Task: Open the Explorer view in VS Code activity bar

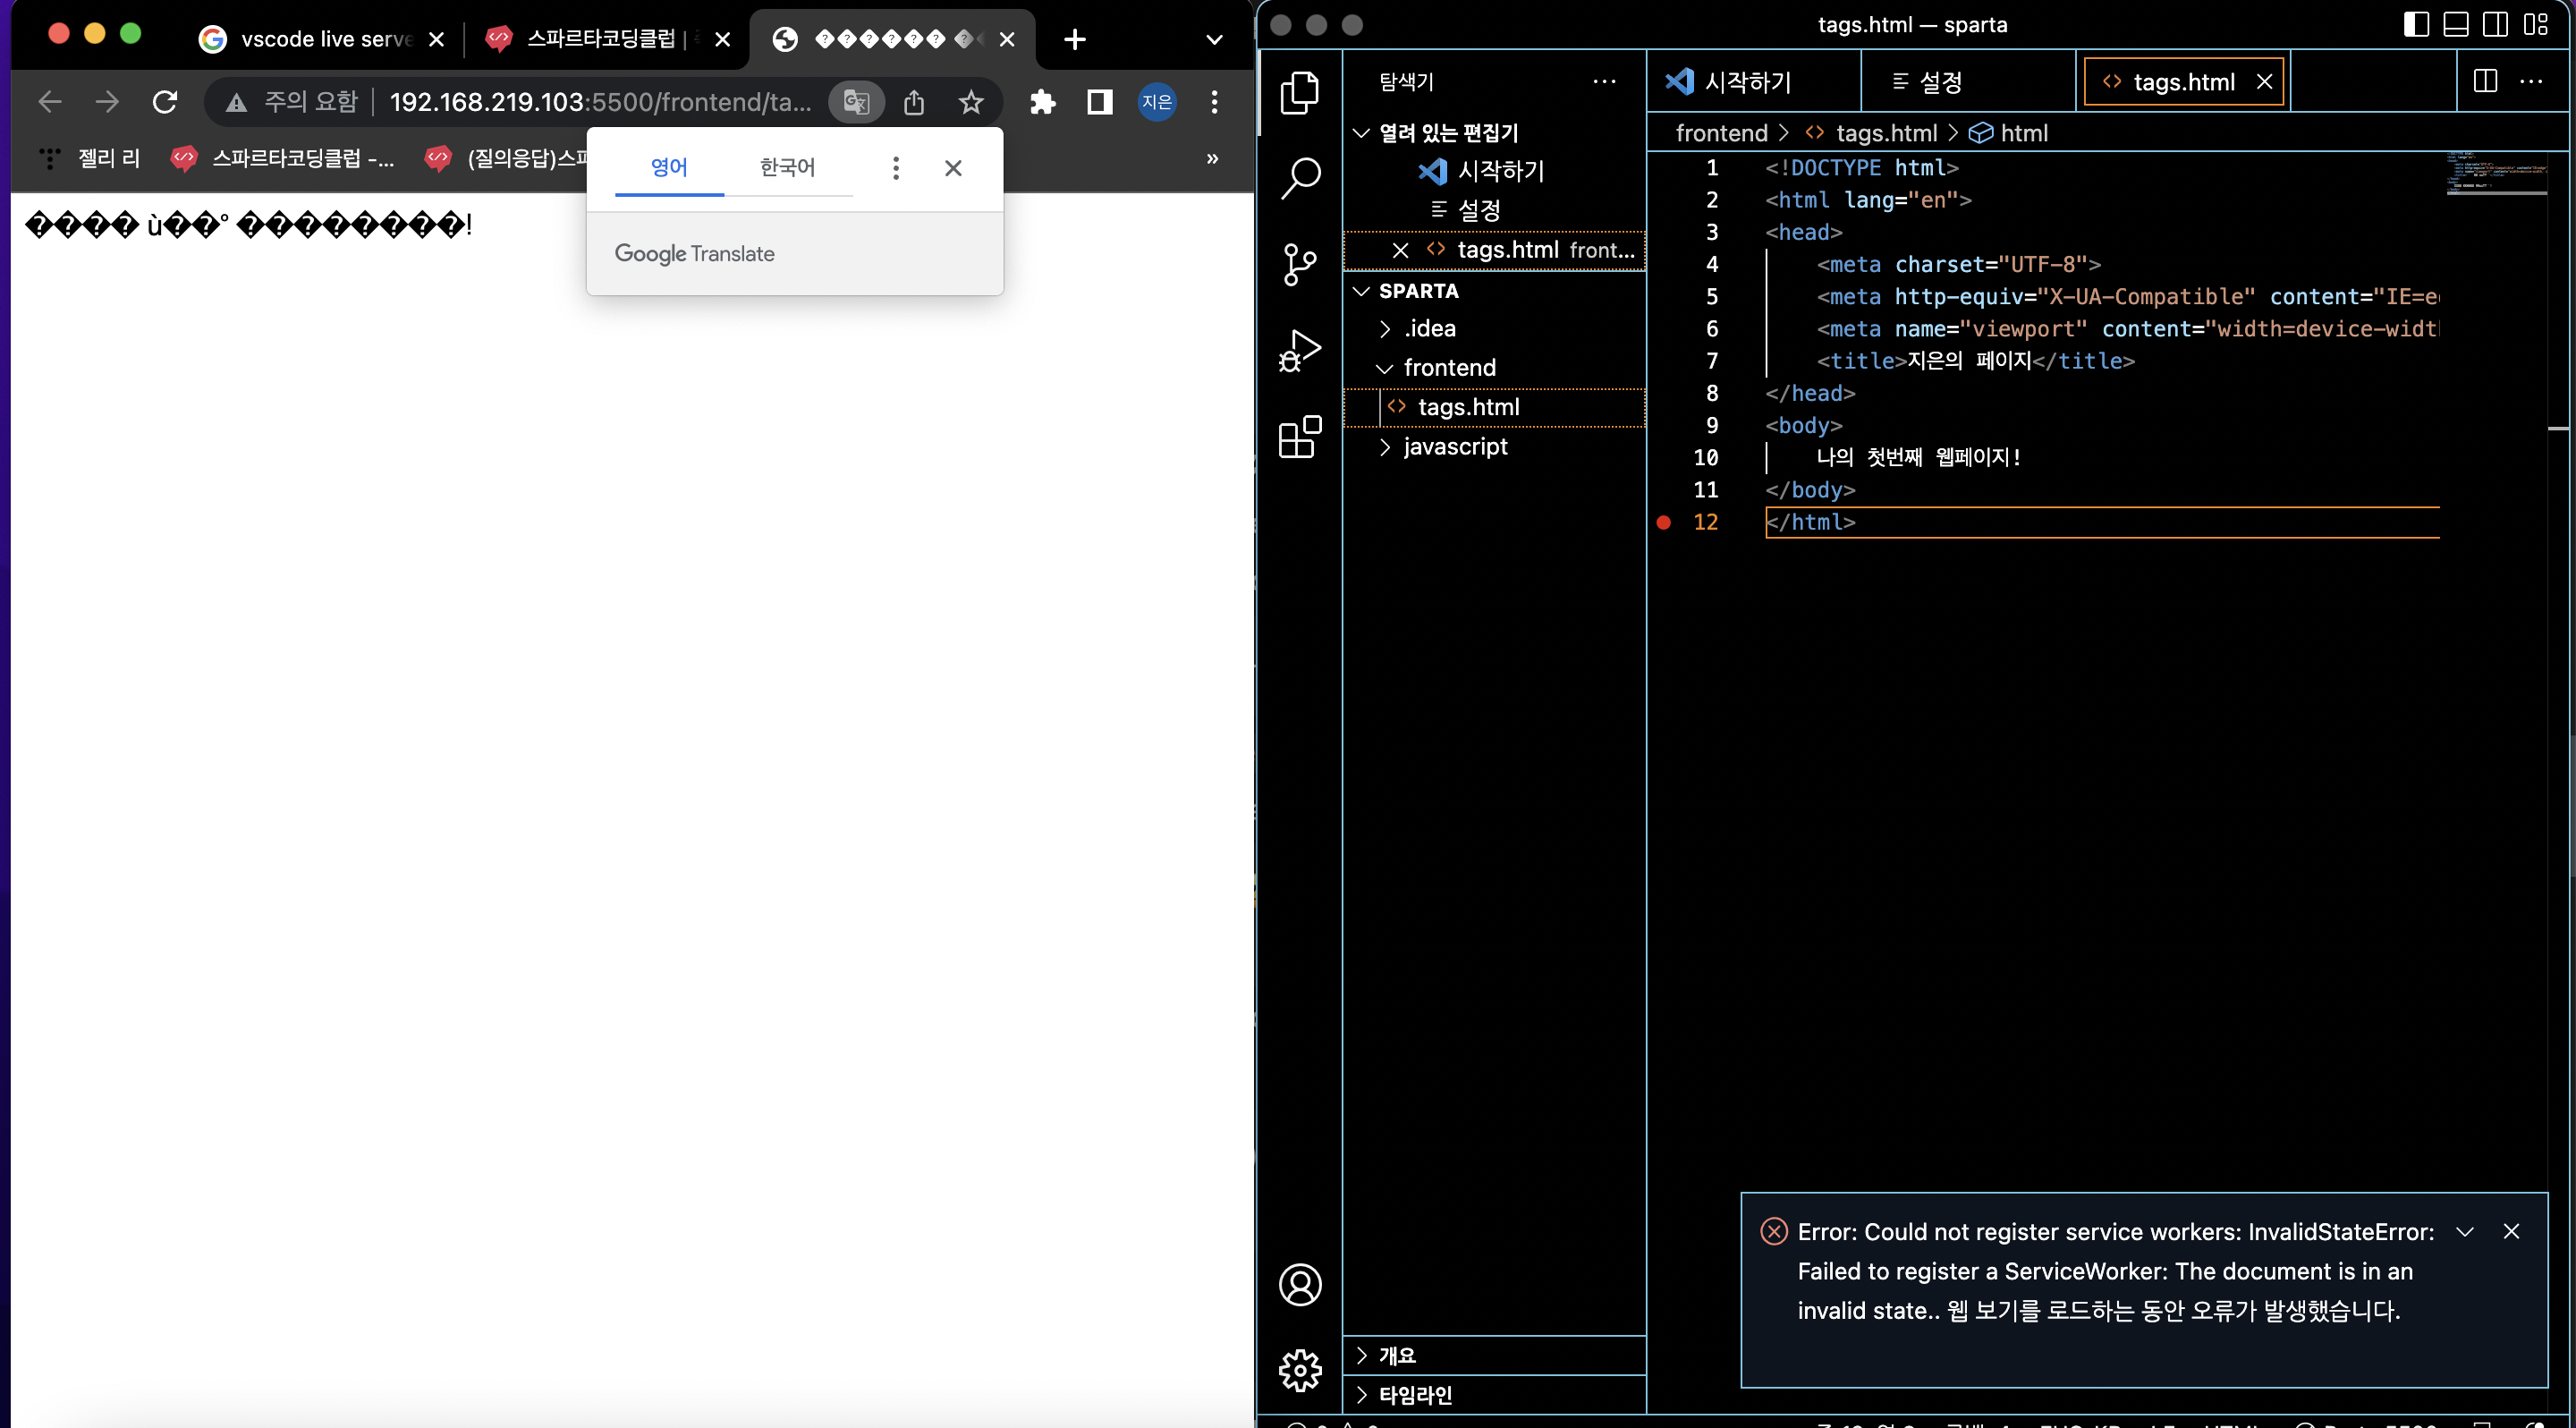Action: pyautogui.click(x=1300, y=92)
